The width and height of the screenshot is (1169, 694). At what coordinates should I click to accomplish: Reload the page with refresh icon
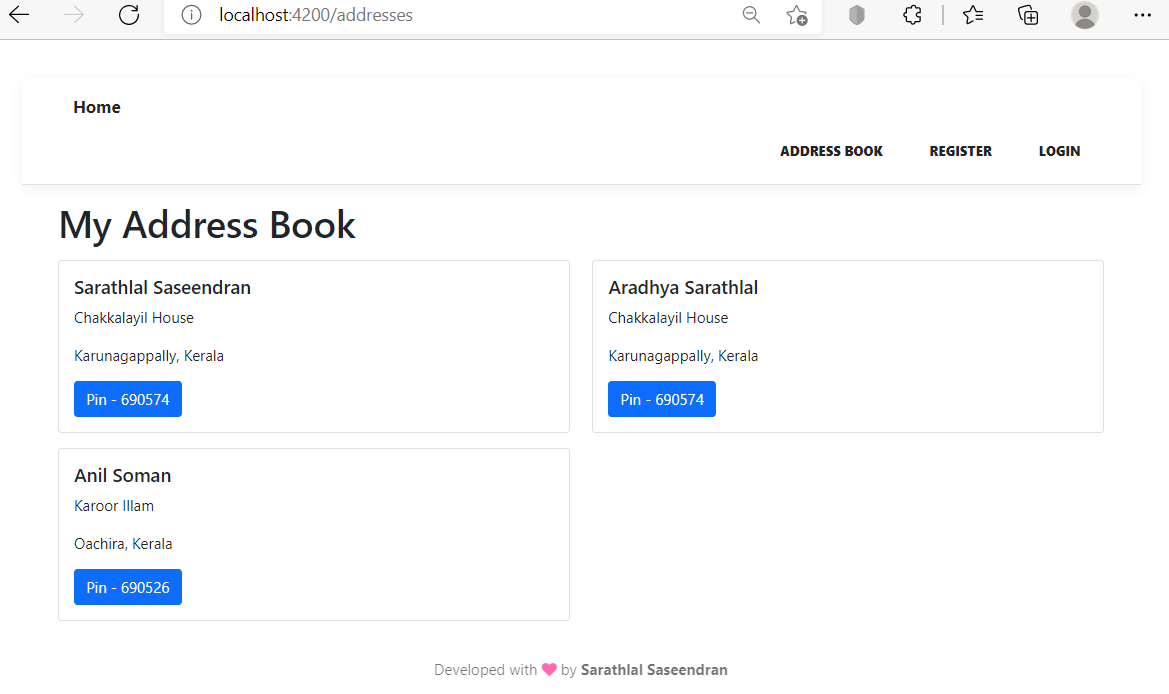pyautogui.click(x=129, y=15)
